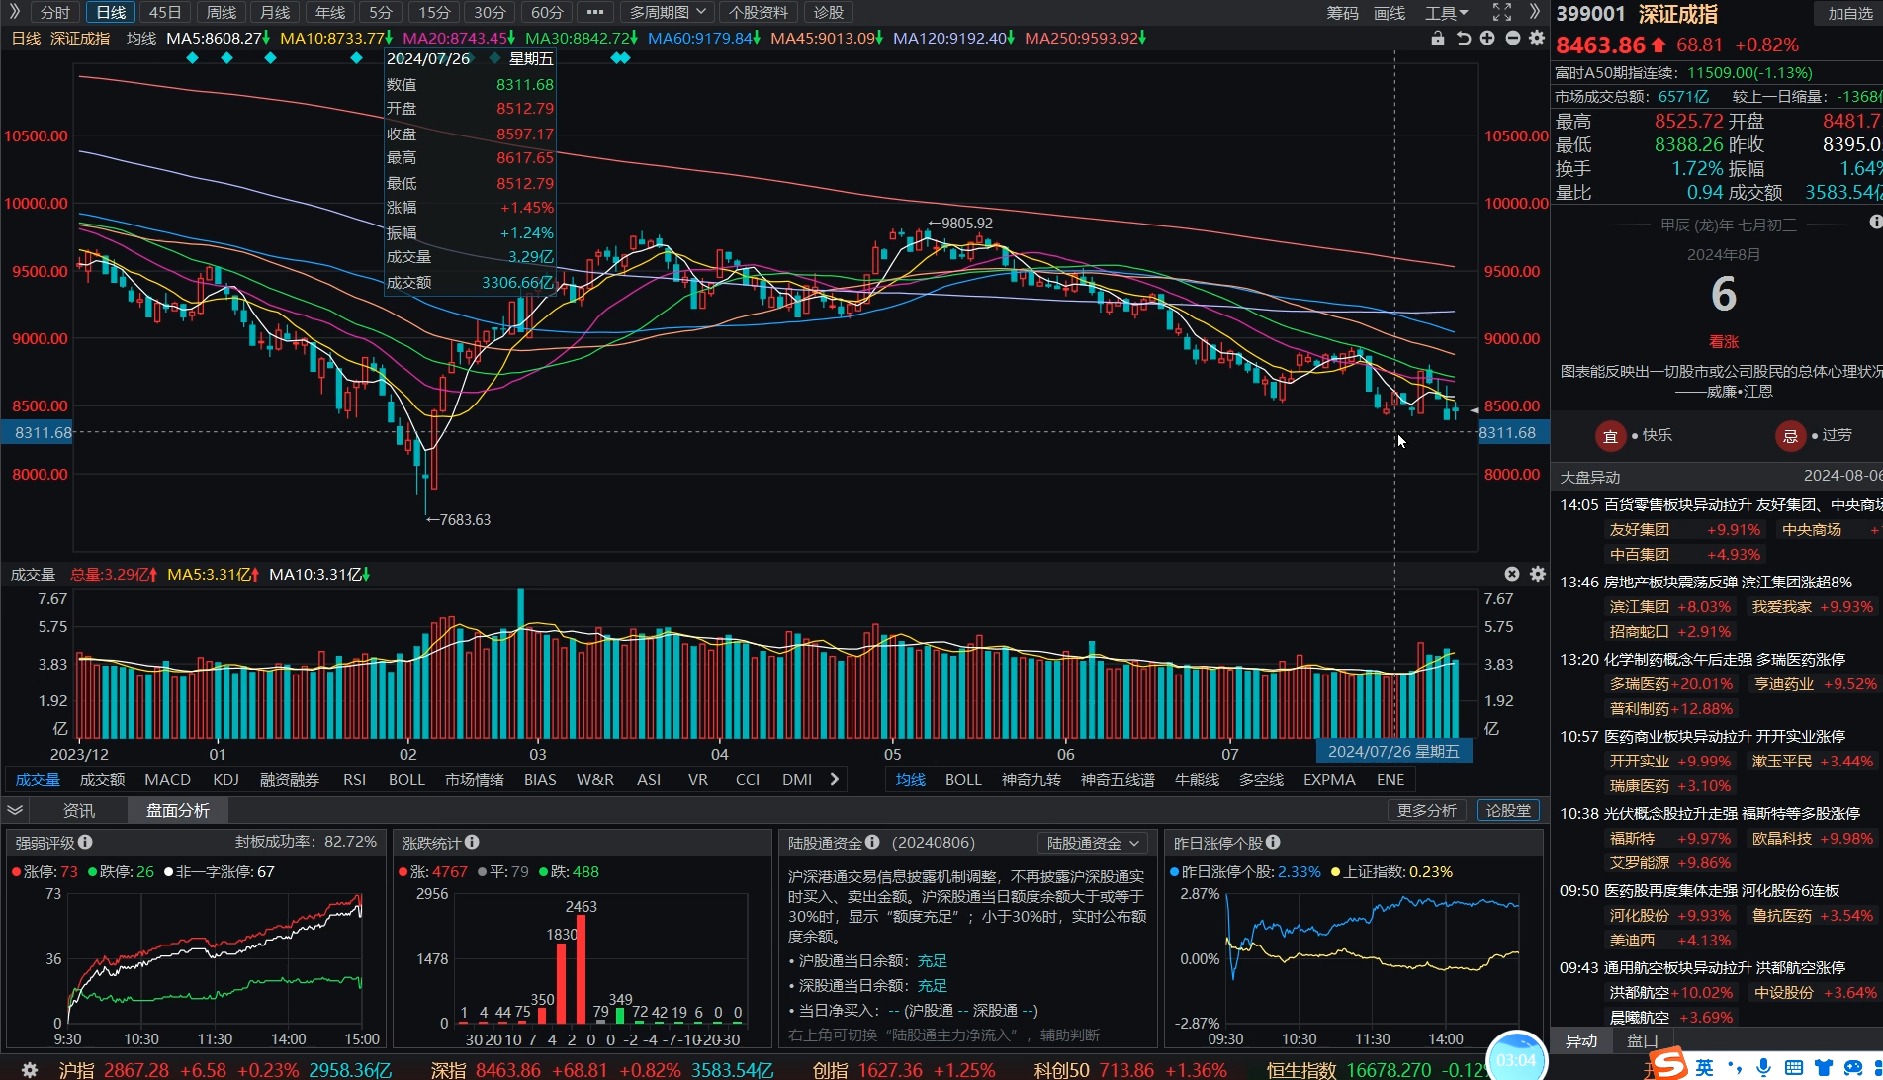Image resolution: width=1883 pixels, height=1080 pixels.
Task: Click the 03:04 floating timer bubble
Action: point(1517,1058)
